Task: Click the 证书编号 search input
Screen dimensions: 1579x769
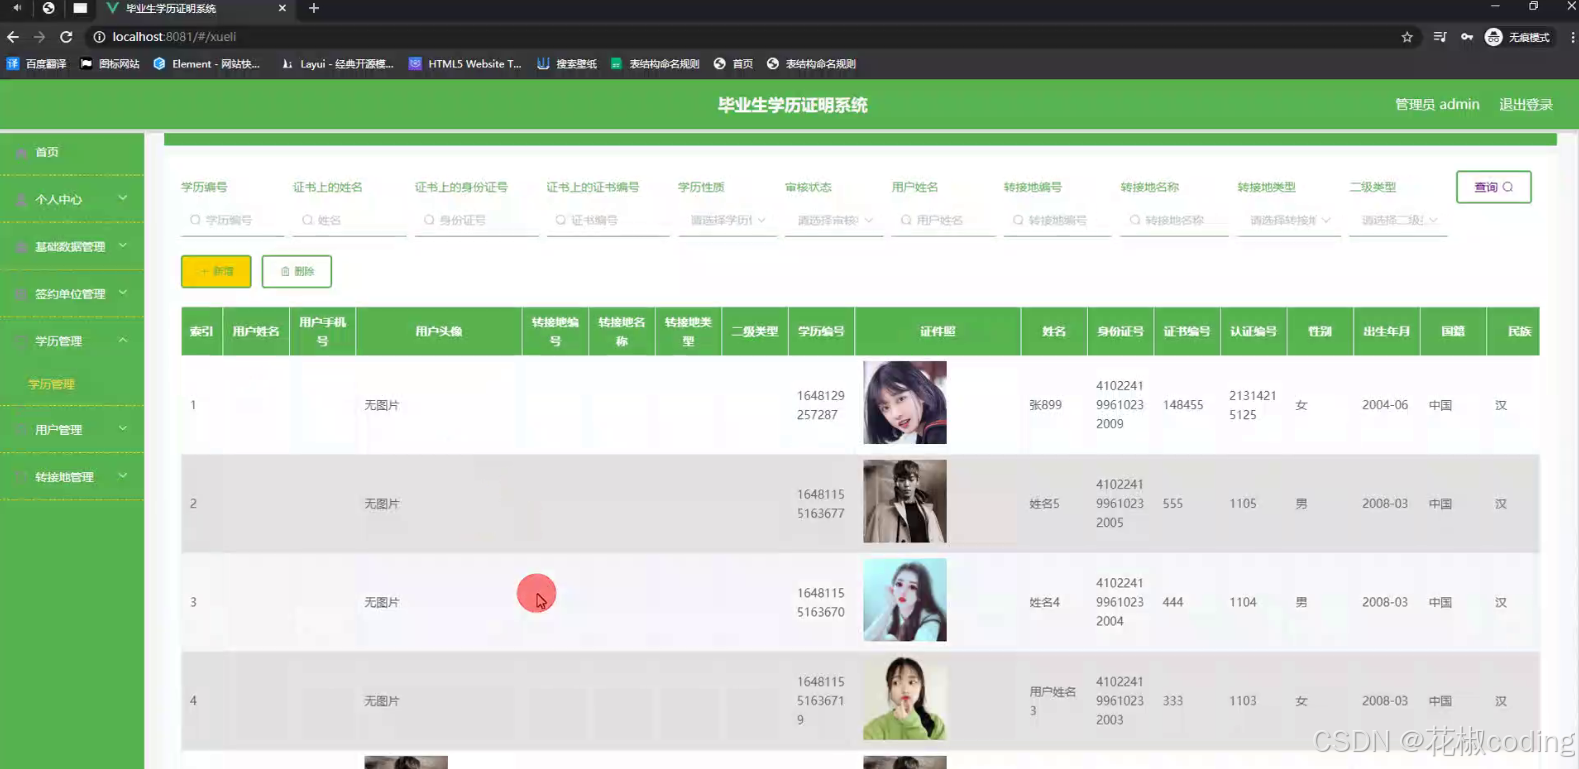Action: pyautogui.click(x=607, y=220)
